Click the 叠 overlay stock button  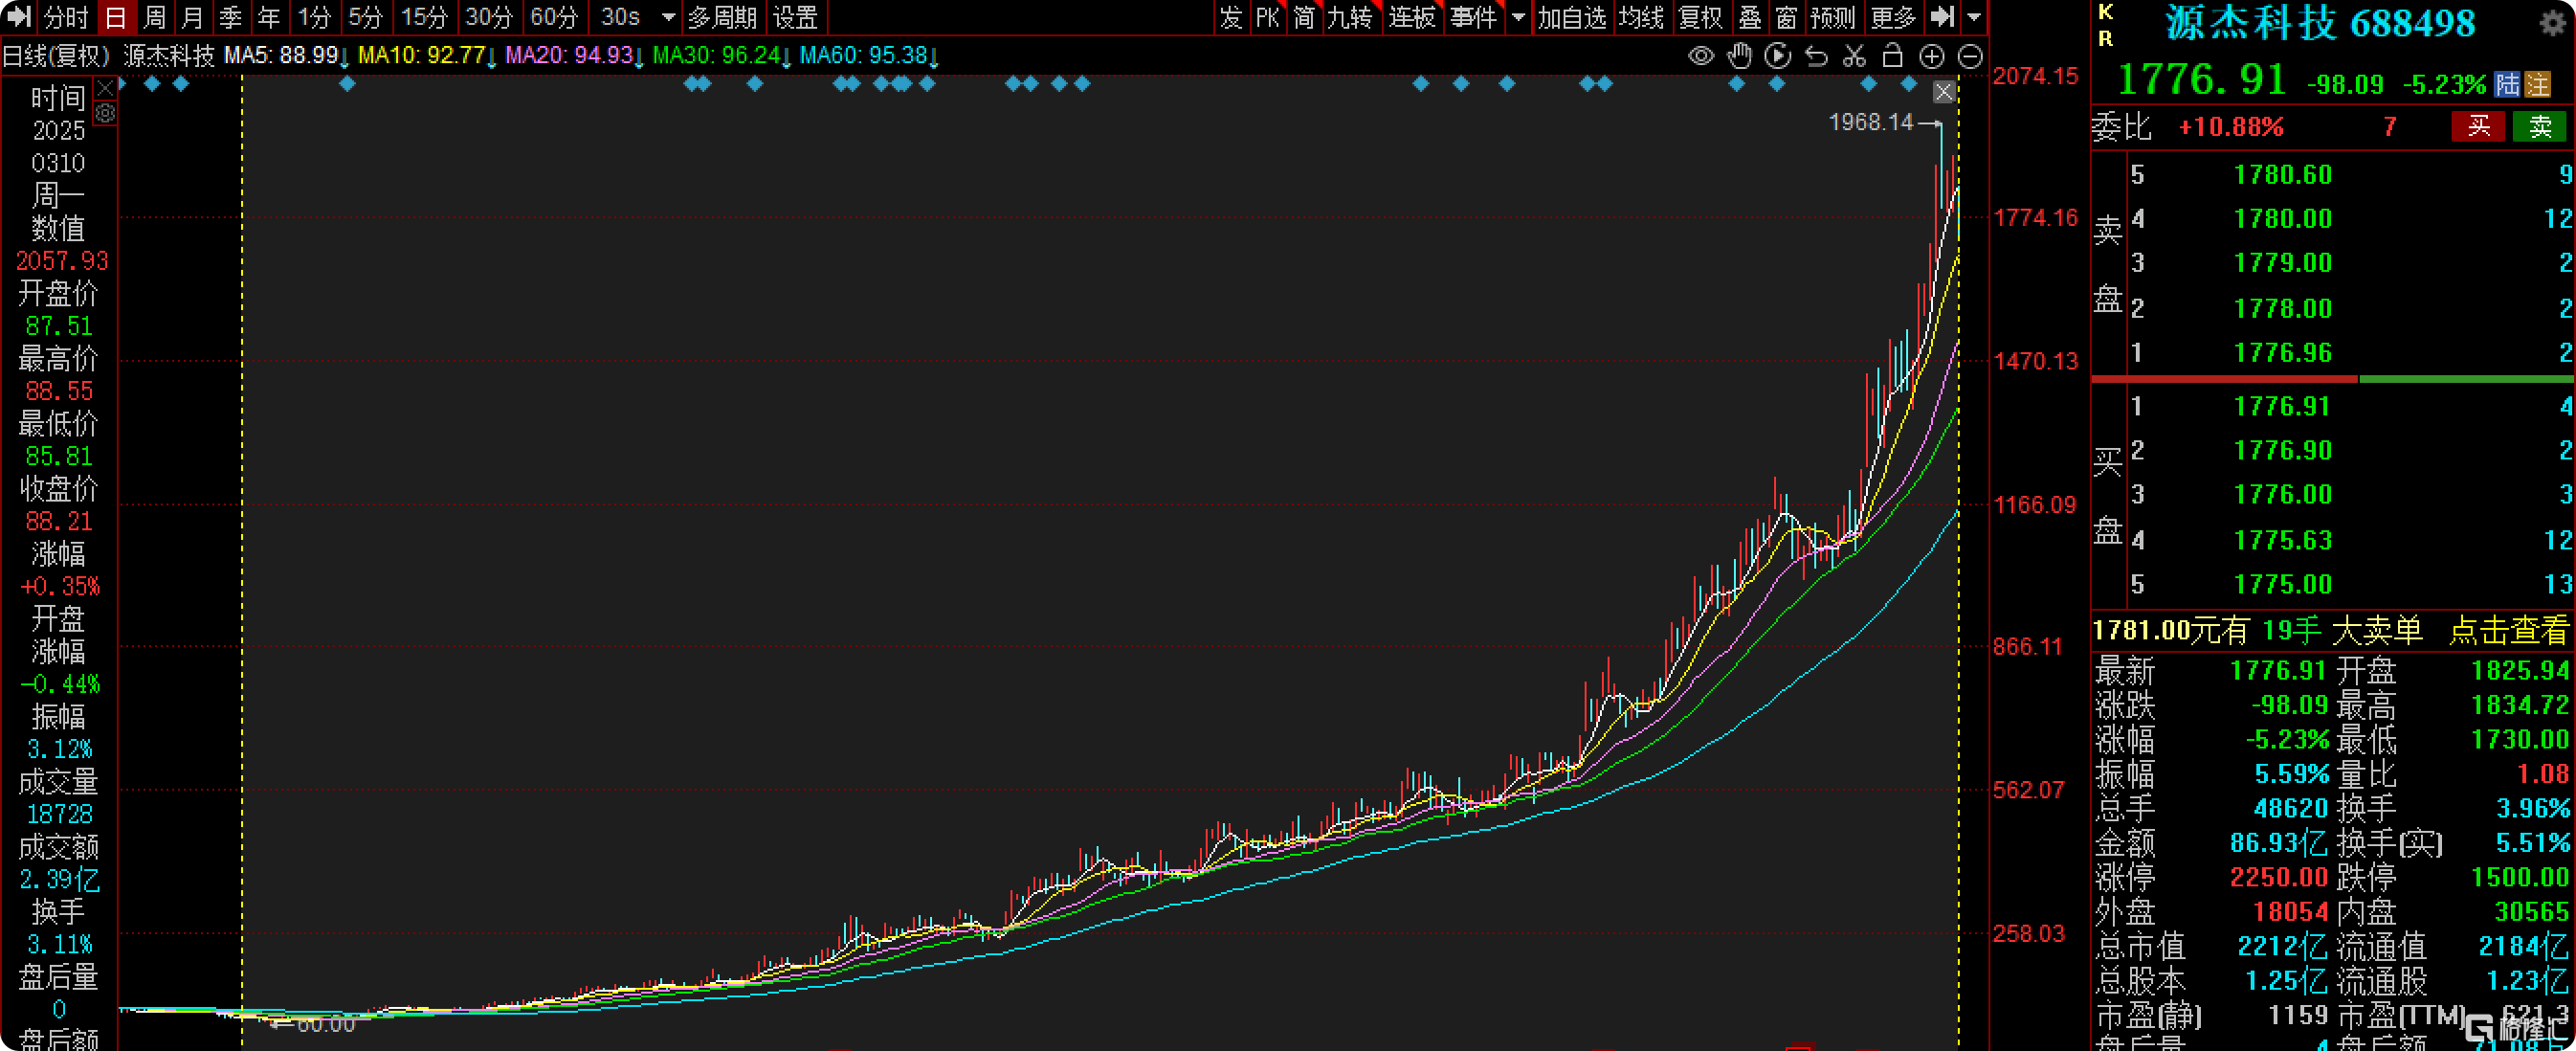pyautogui.click(x=1750, y=17)
